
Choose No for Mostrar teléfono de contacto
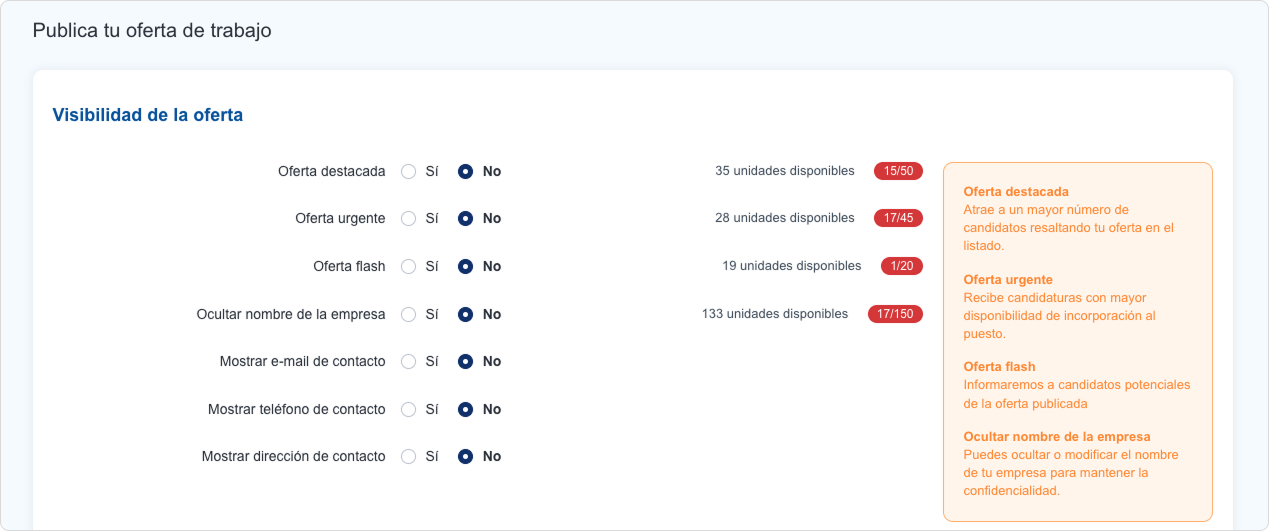(x=465, y=409)
